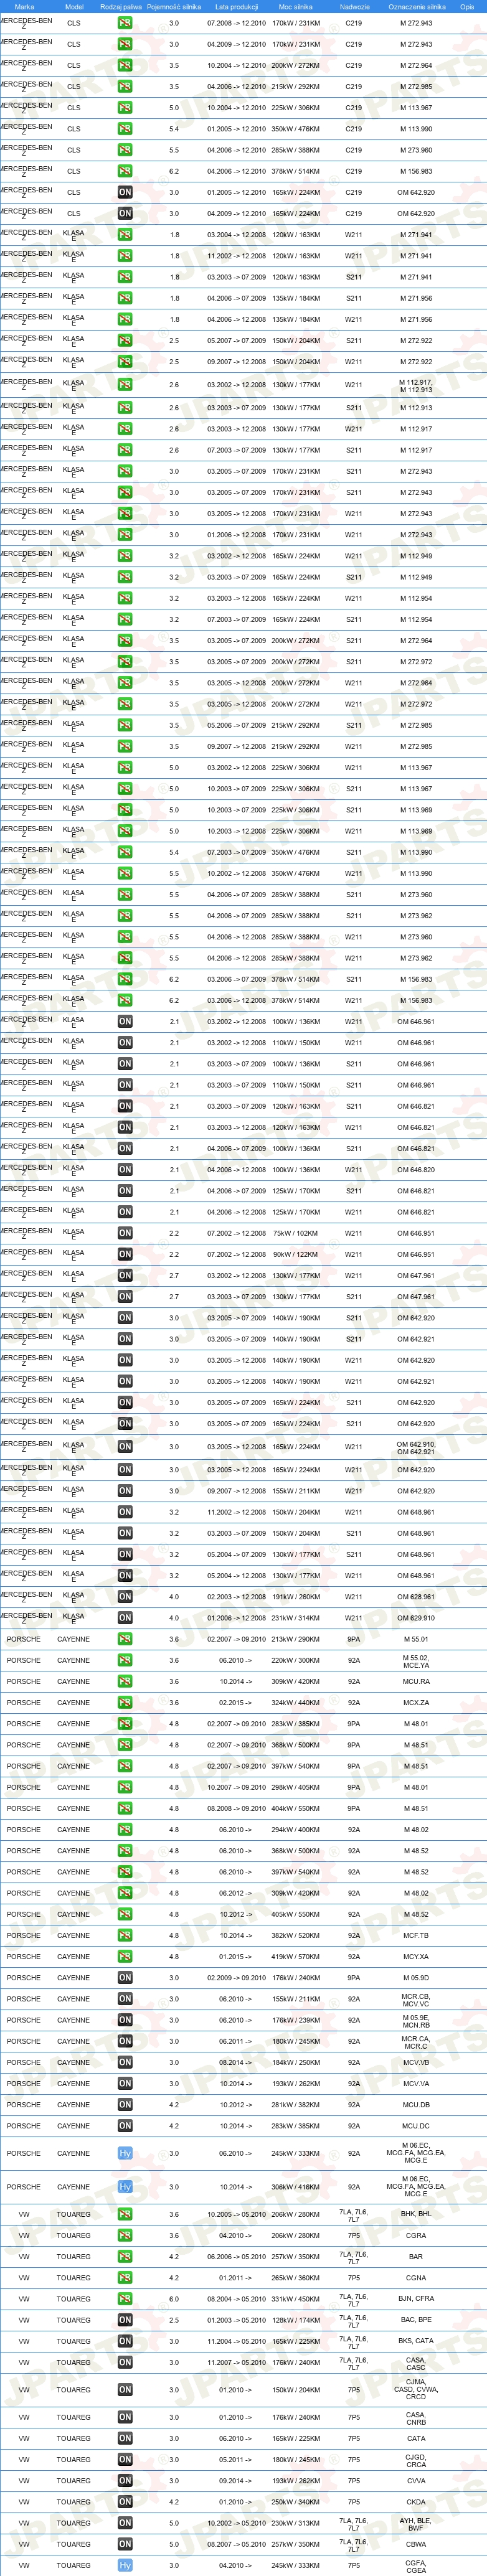Click engine code 'BHK, BHL' in Touareg row

(416, 2214)
